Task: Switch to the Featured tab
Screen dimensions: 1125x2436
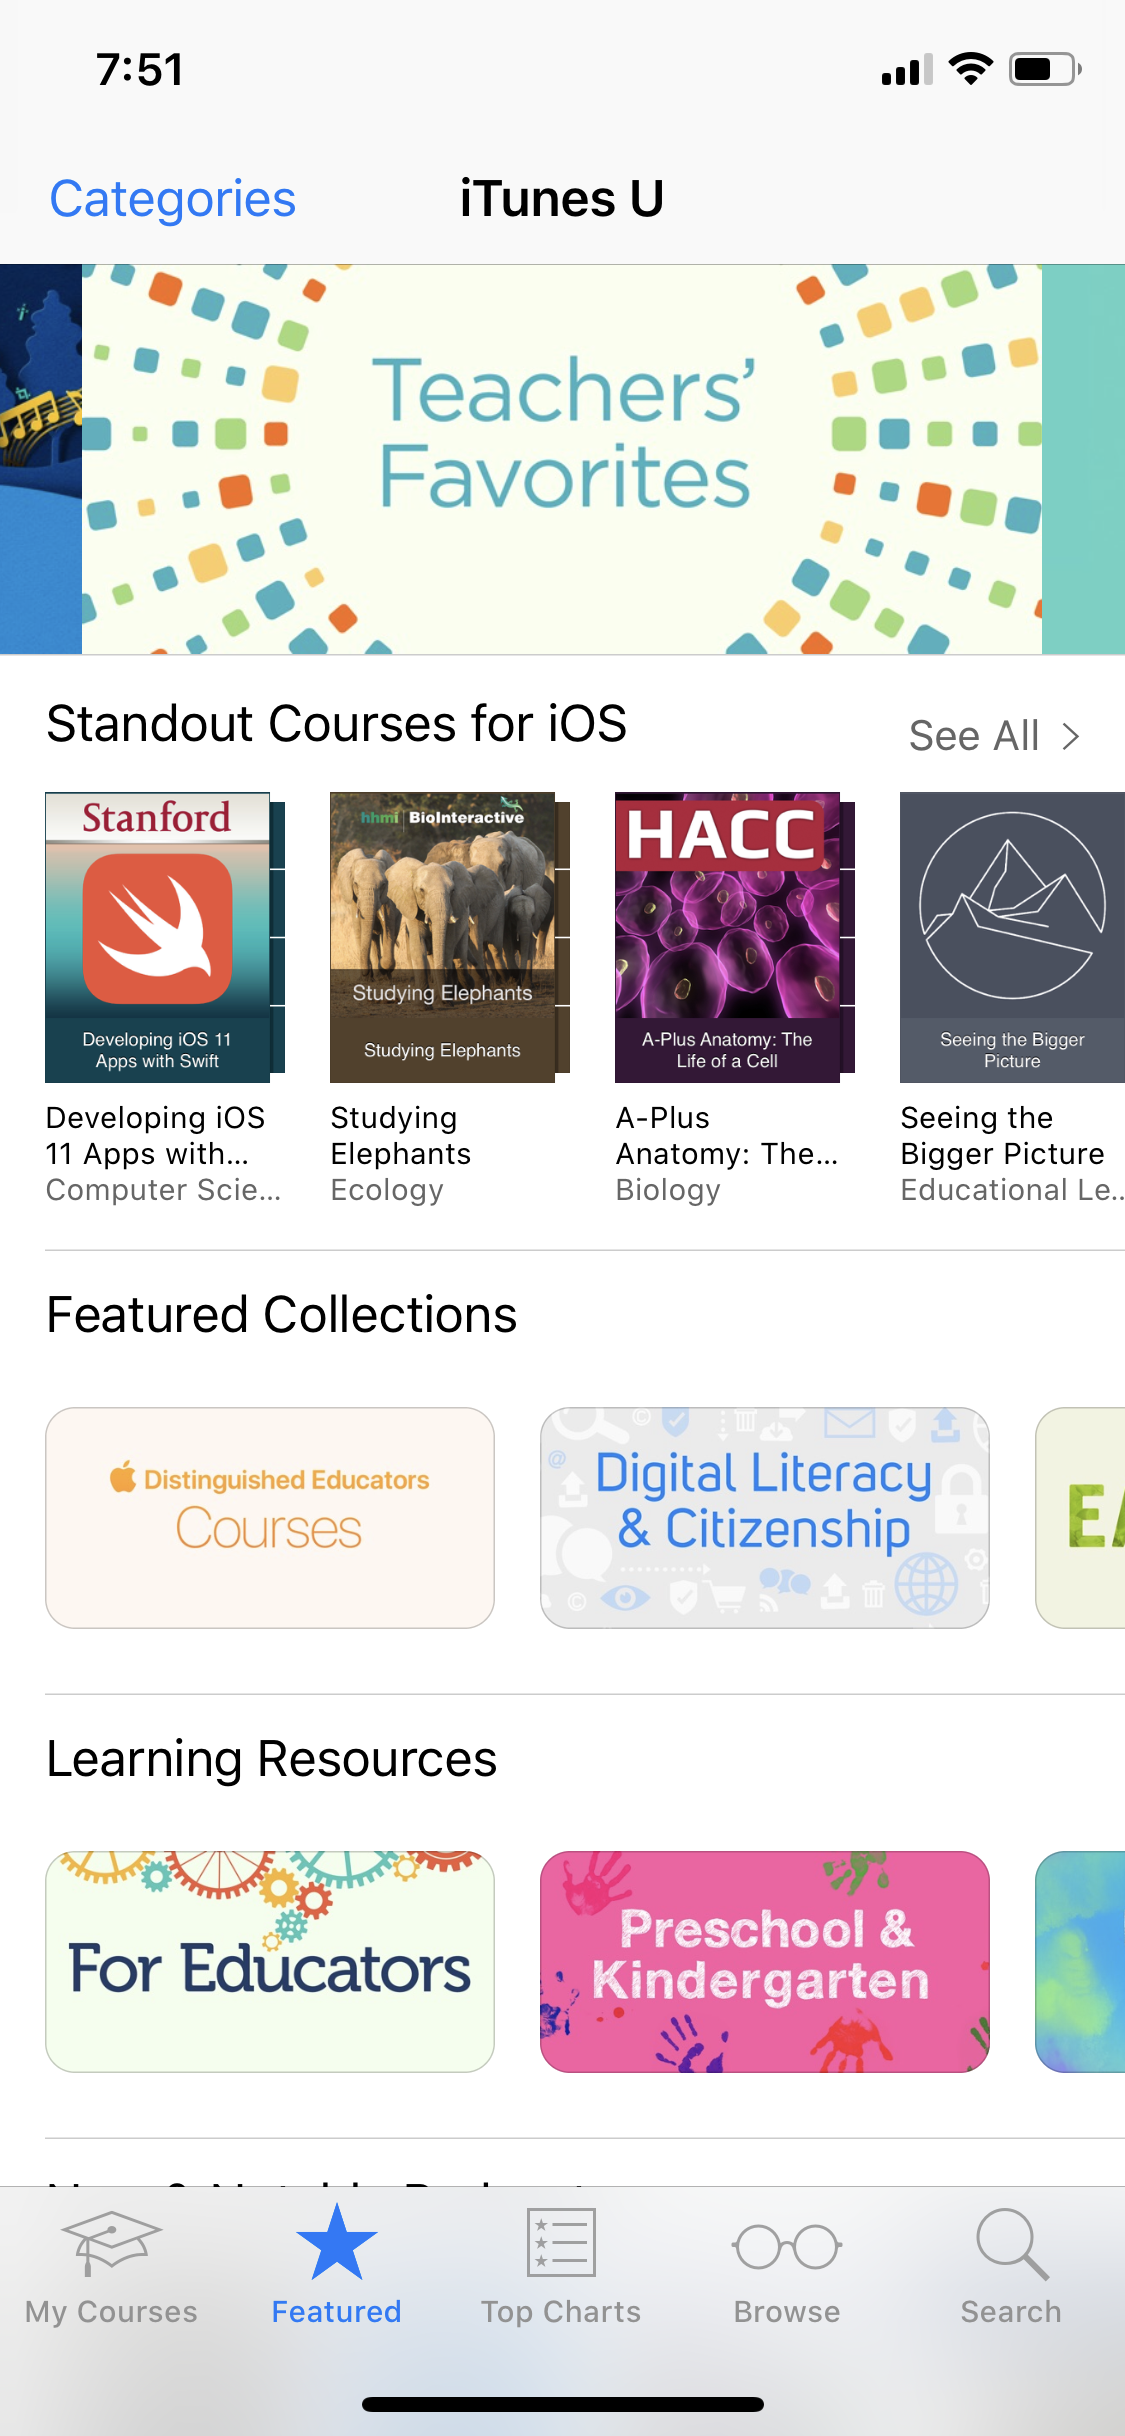Action: click(x=335, y=2280)
